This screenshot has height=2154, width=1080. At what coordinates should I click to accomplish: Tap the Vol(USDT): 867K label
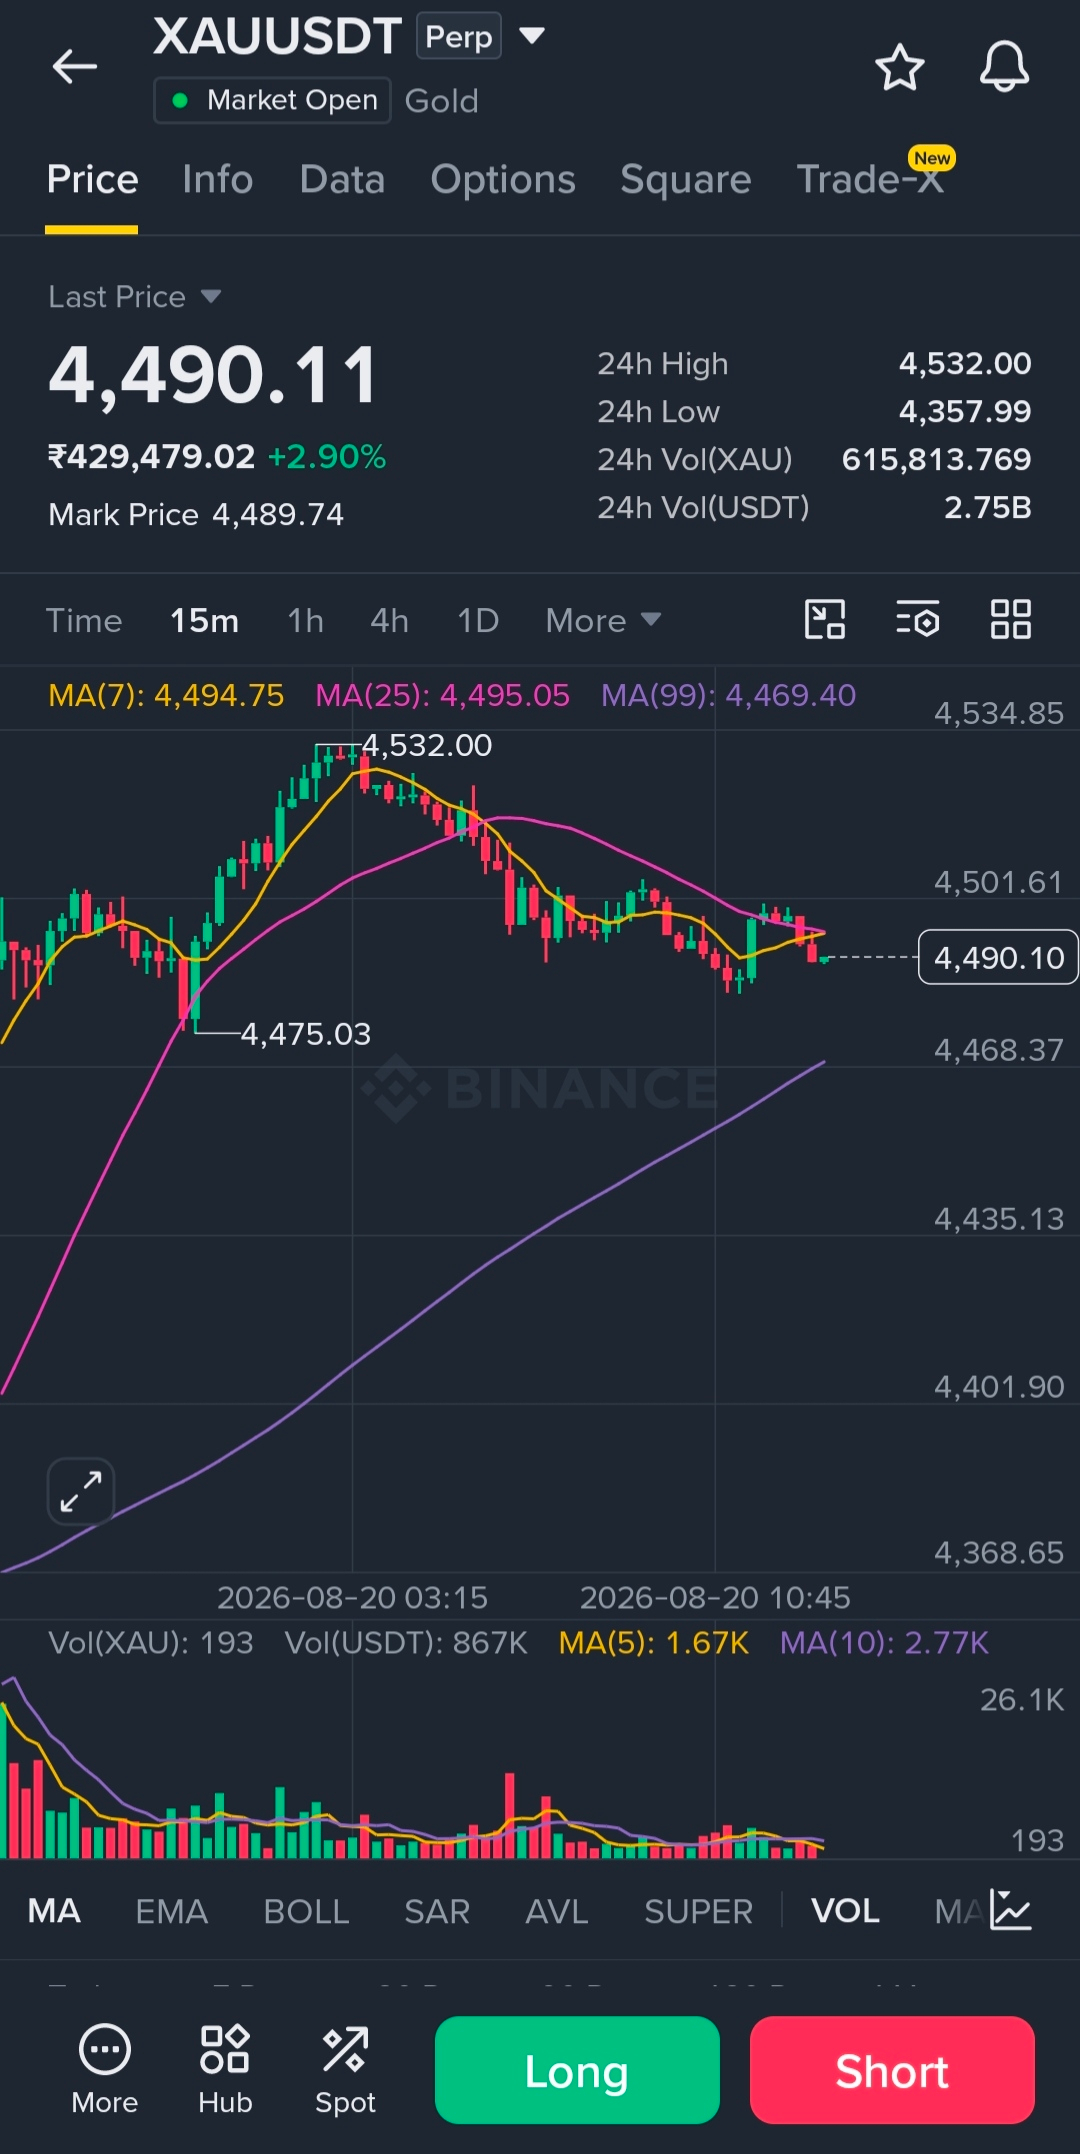[406, 1642]
